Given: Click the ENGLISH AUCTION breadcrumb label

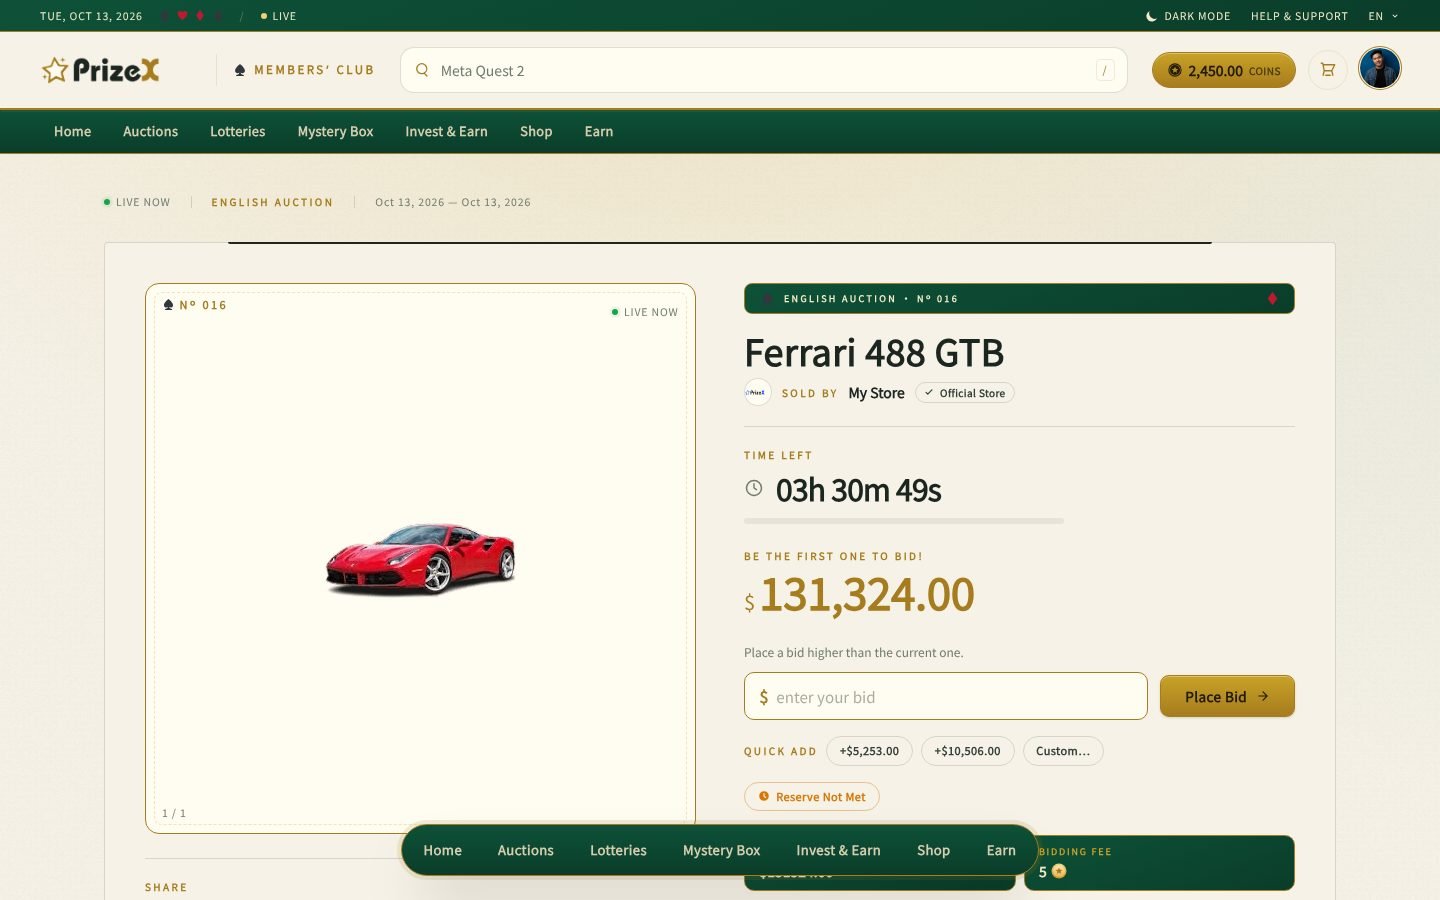Looking at the screenshot, I should (272, 202).
